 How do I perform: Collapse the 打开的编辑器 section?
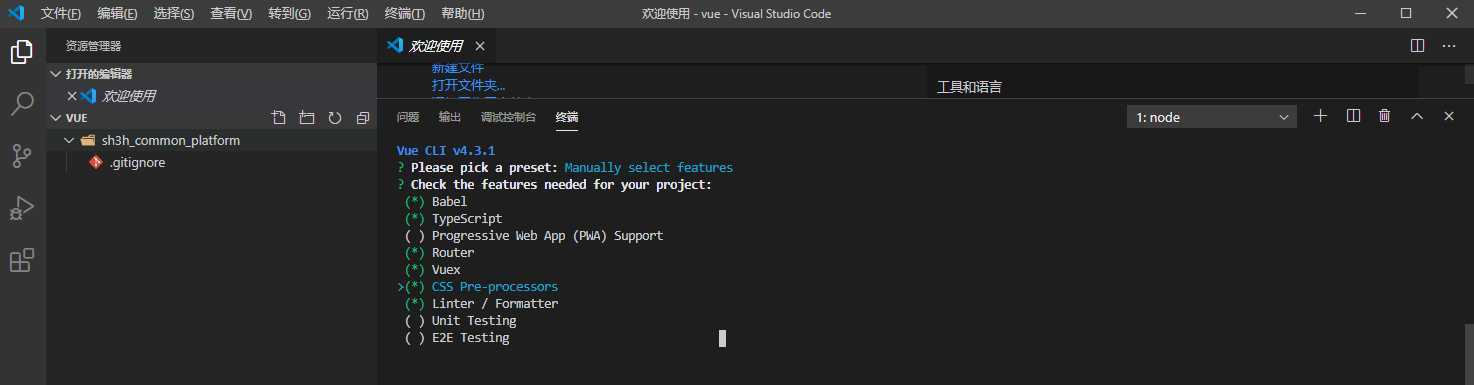[x=55, y=74]
